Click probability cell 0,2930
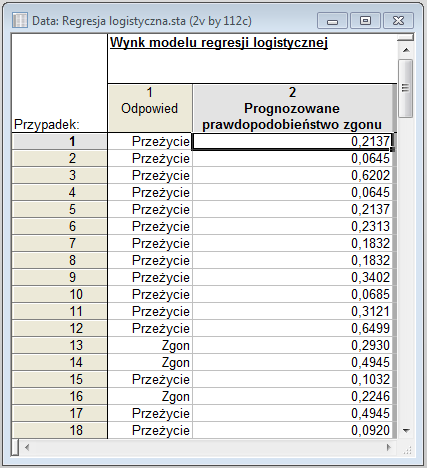The height and width of the screenshot is (468, 427). pos(292,345)
